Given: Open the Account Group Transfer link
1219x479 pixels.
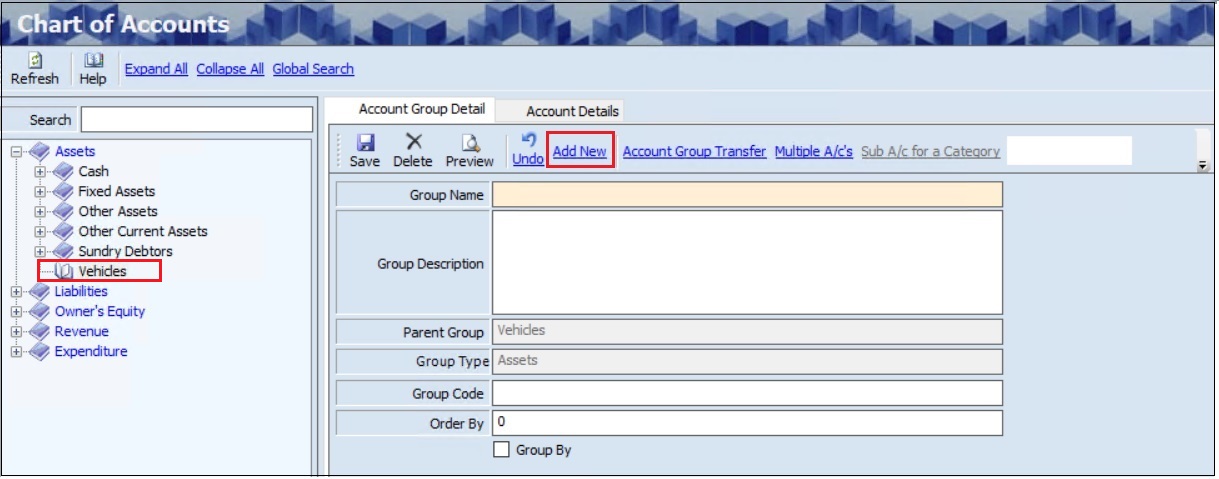Looking at the screenshot, I should pos(694,151).
